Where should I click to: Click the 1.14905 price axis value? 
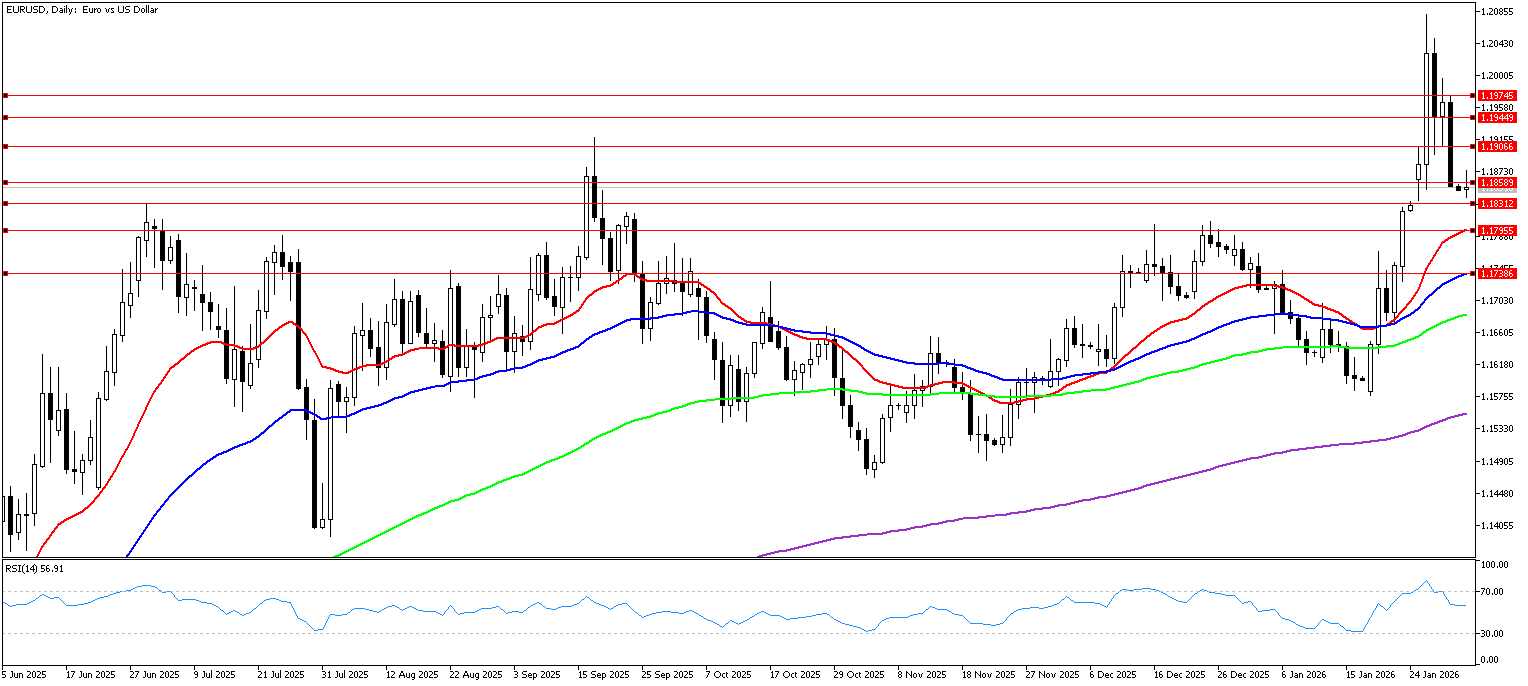coord(1498,461)
